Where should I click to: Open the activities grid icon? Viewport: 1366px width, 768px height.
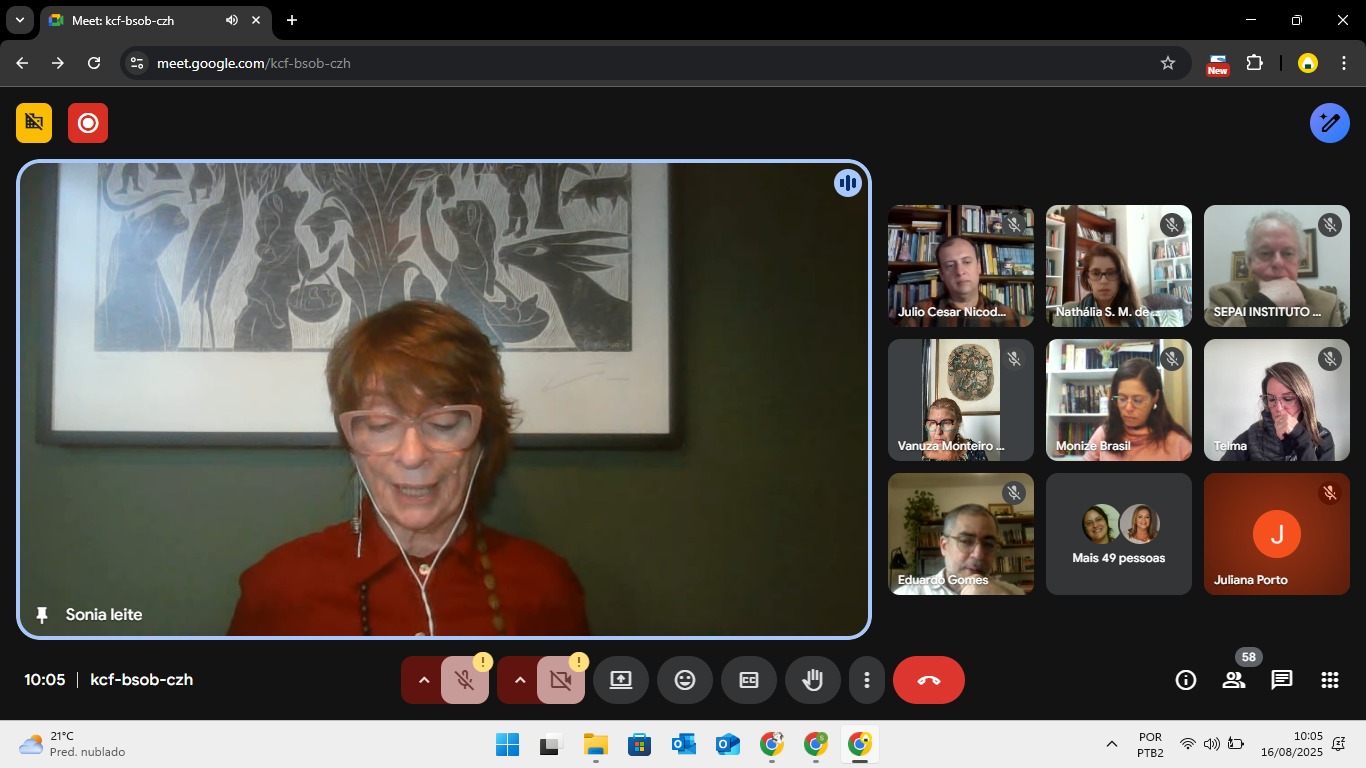pyautogui.click(x=1329, y=680)
